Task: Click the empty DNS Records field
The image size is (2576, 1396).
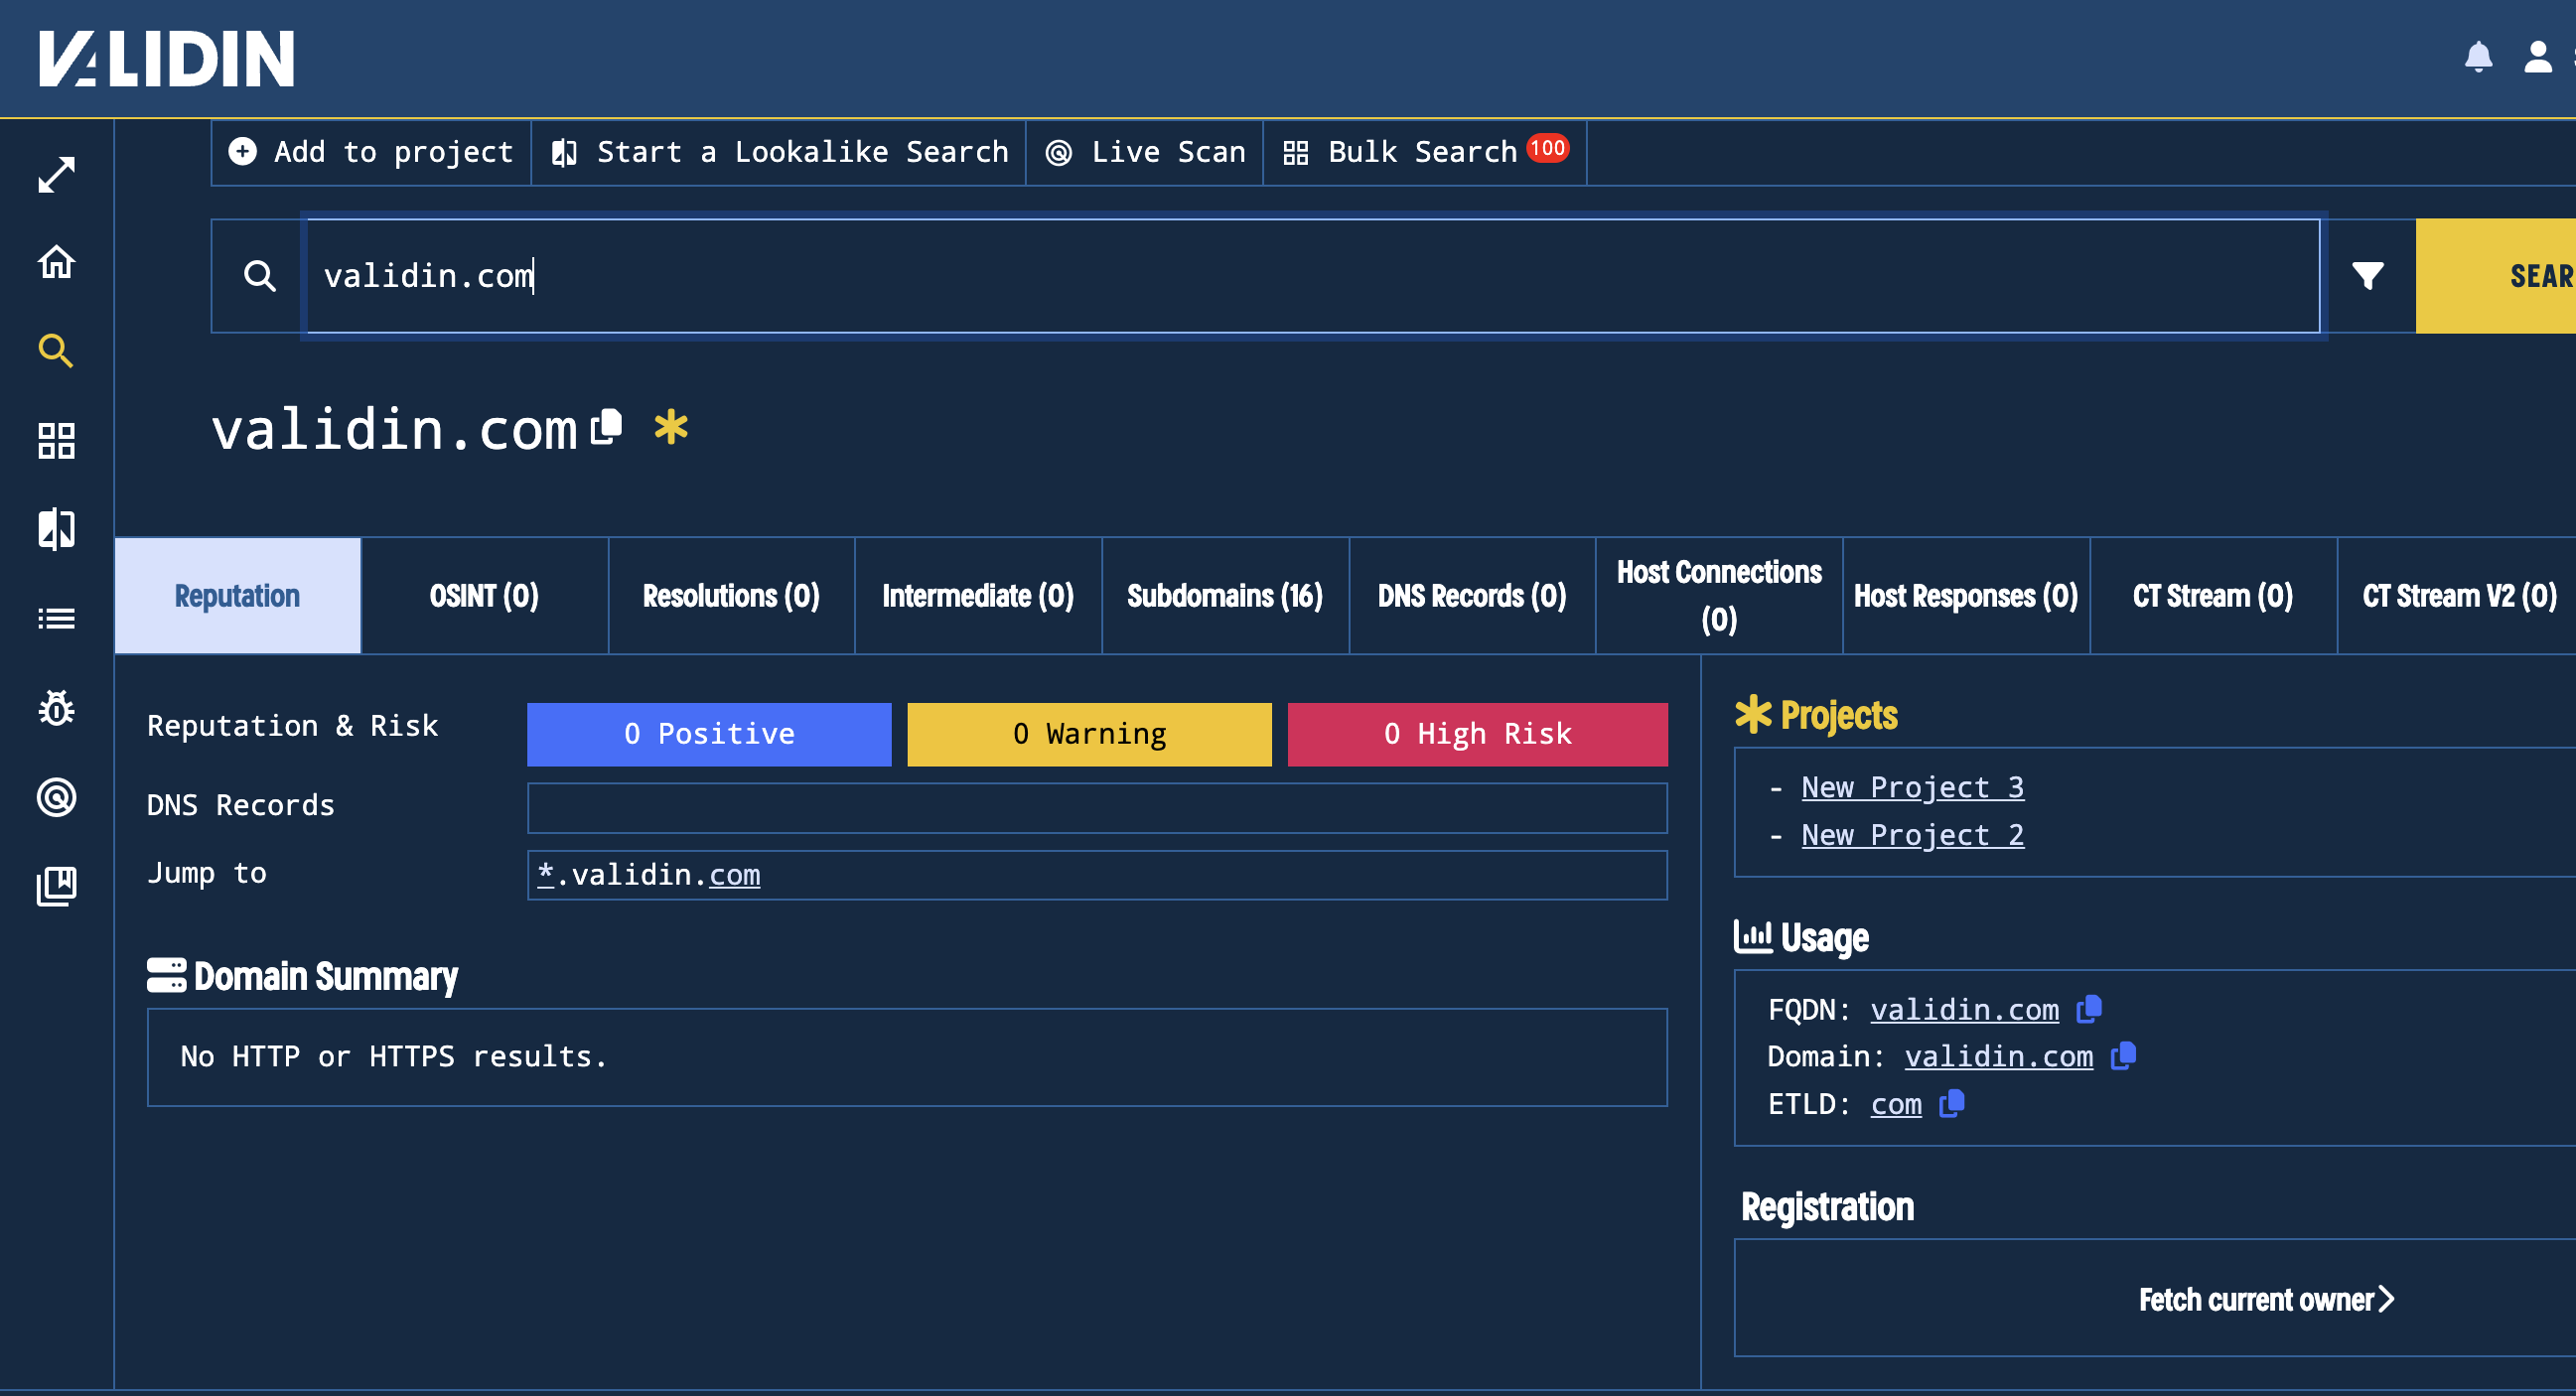Action: click(1097, 808)
